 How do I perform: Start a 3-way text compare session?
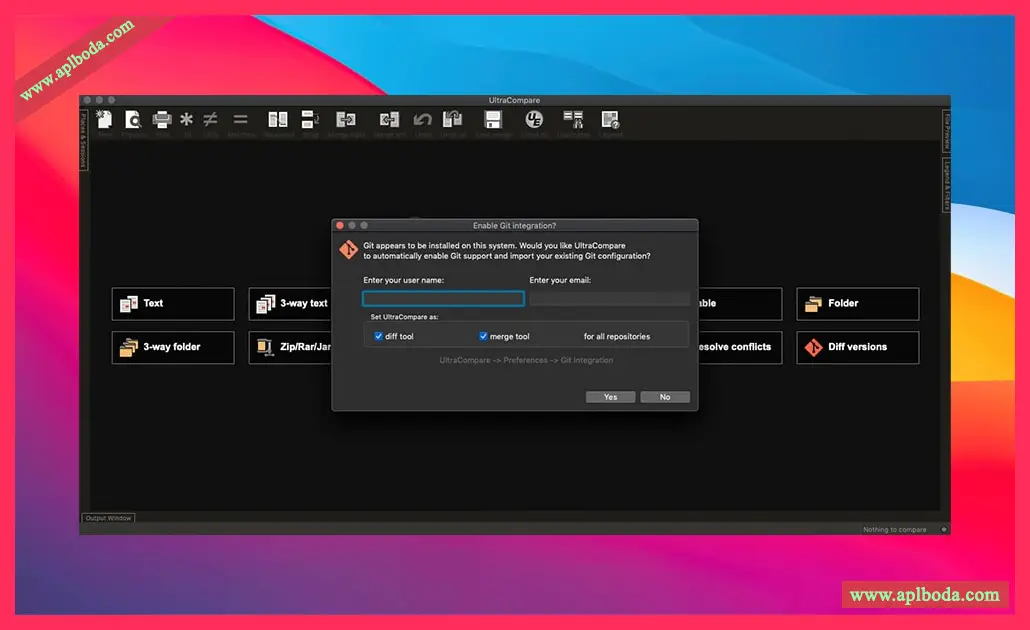290,304
